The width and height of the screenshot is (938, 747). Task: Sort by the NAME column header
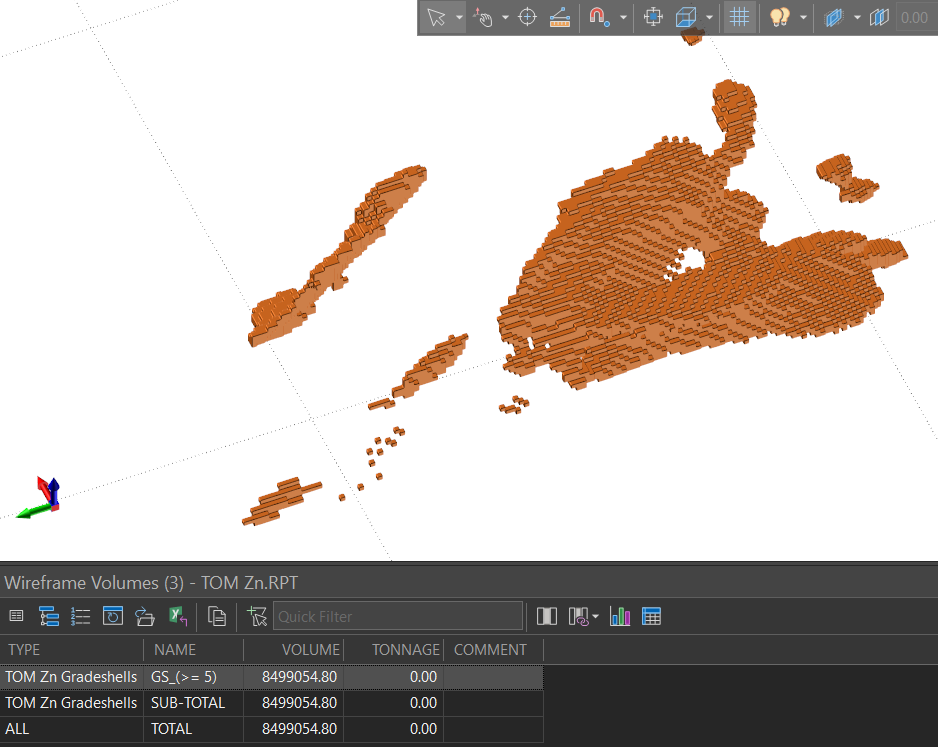(193, 650)
